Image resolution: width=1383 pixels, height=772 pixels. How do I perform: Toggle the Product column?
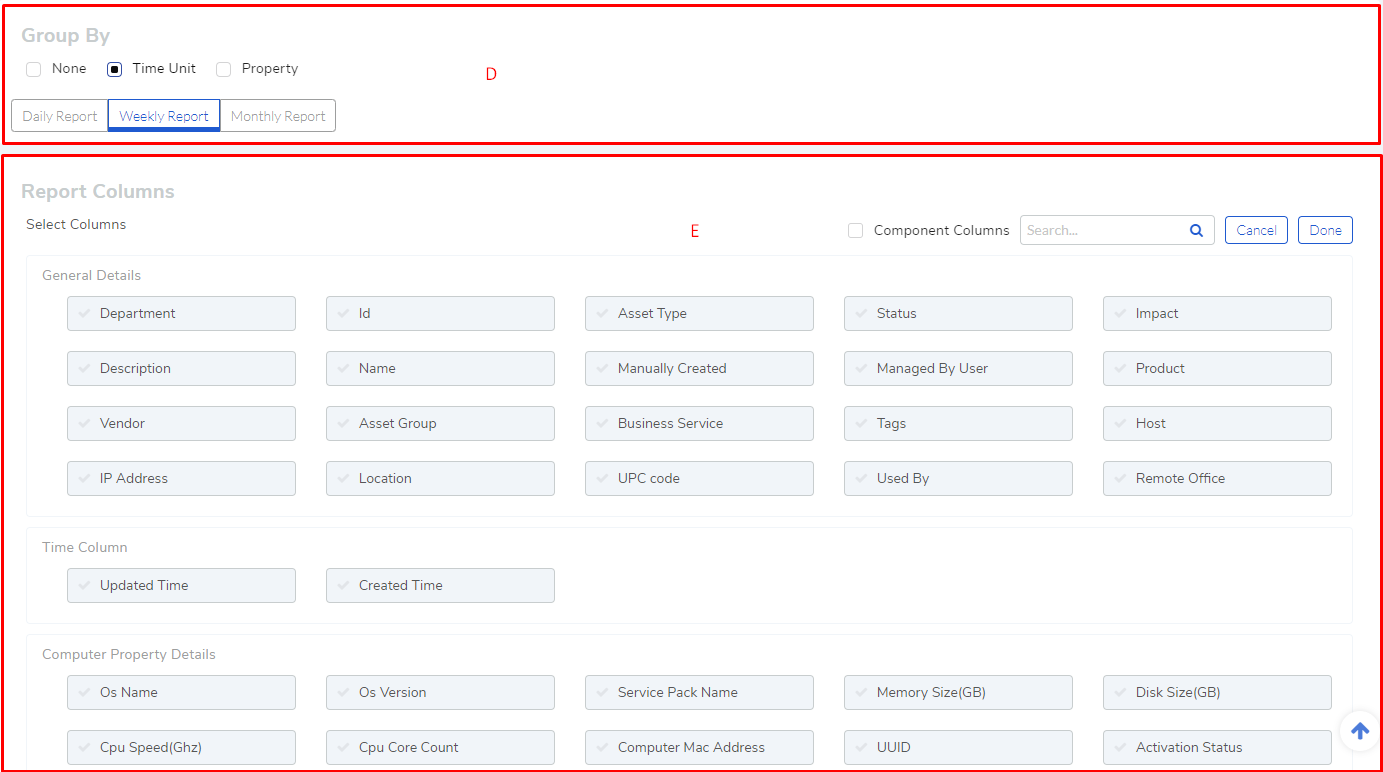(x=1217, y=368)
